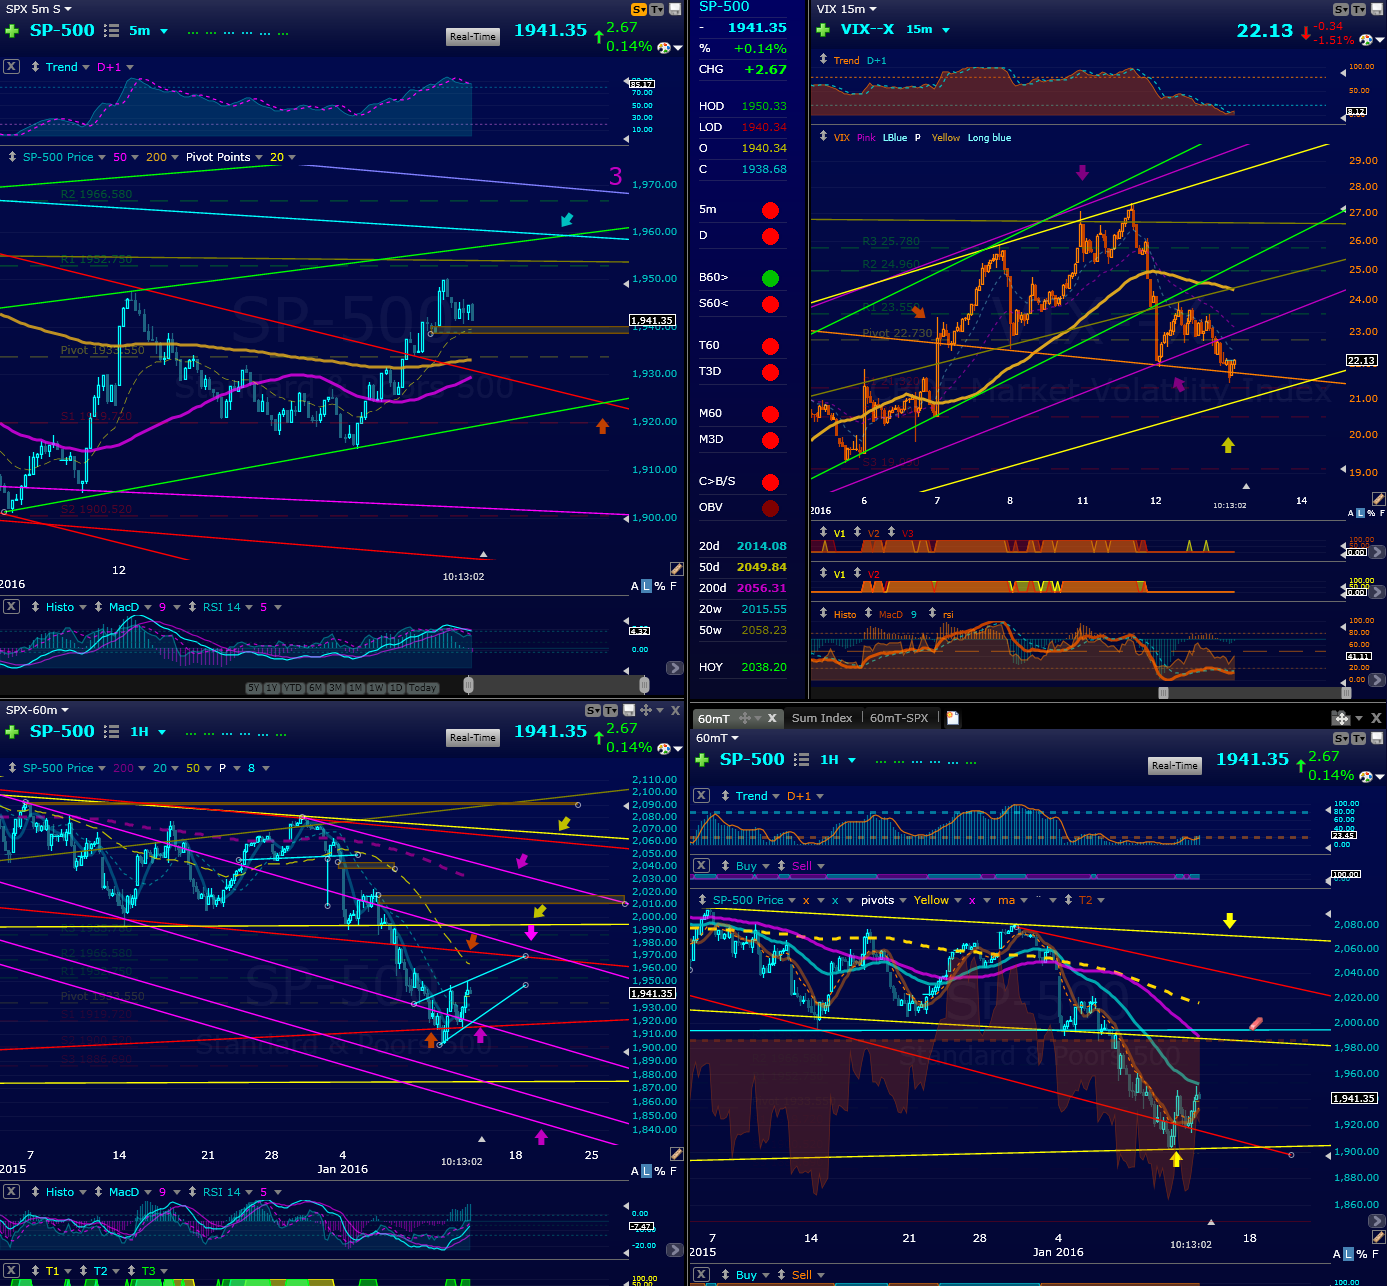Select the 5Y range button under the 5m chart
The image size is (1387, 1286).
point(253,688)
